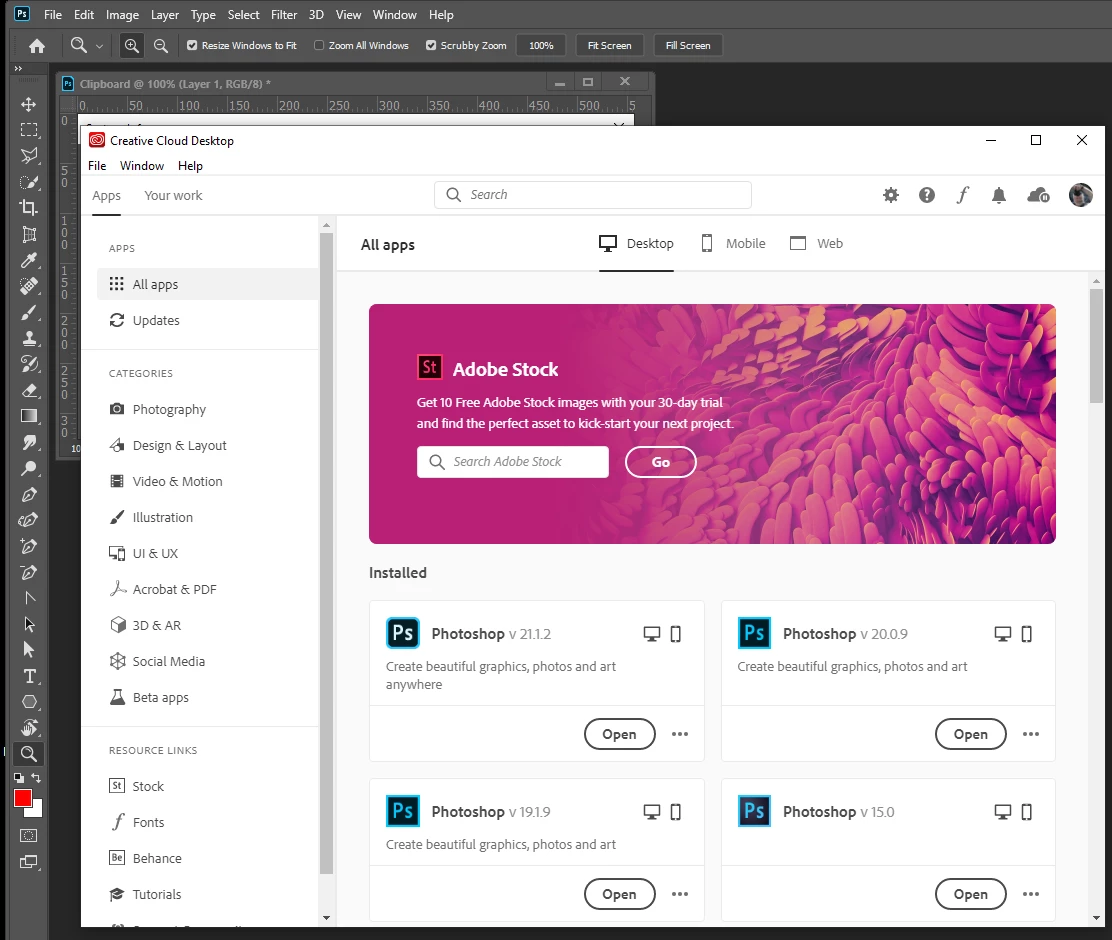
Task: Open Photoshop Filter menu
Action: tap(284, 15)
